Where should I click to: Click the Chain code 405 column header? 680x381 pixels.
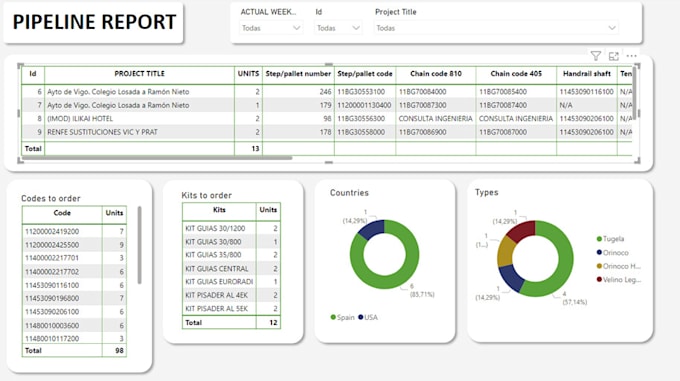(x=516, y=74)
